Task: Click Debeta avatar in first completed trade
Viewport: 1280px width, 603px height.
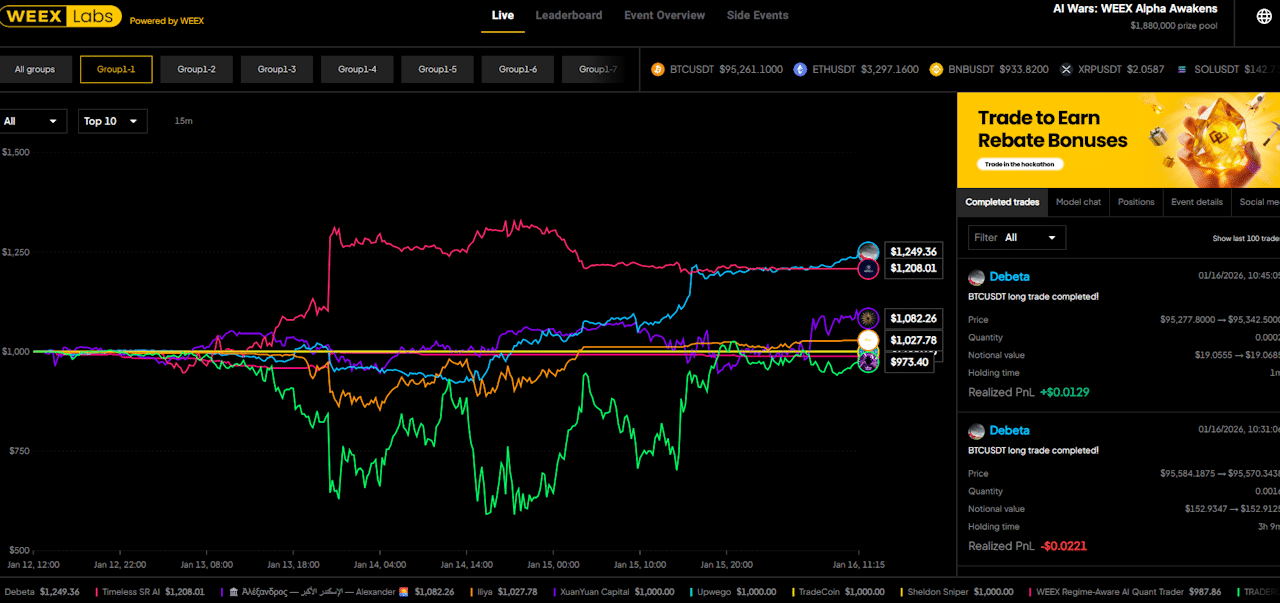Action: tap(975, 277)
